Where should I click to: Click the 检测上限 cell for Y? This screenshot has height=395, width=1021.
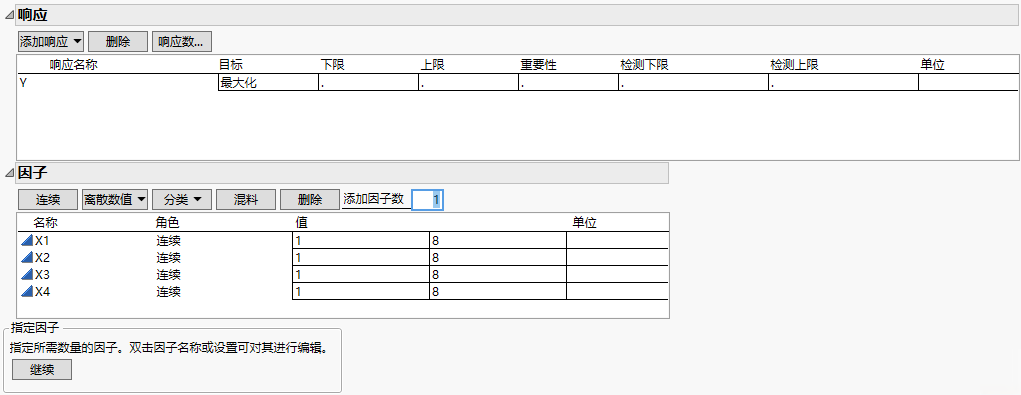[x=844, y=83]
